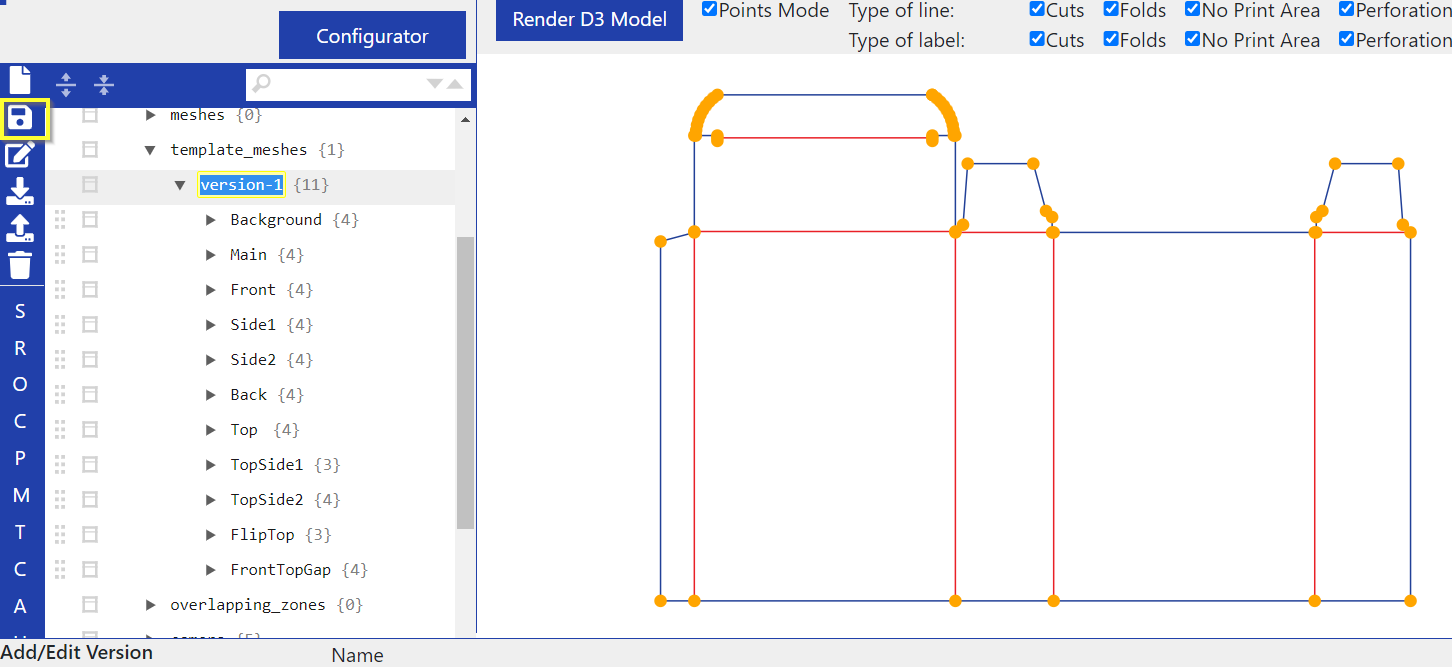This screenshot has width=1452, height=667.
Task: Expand the Main node
Action: [x=211, y=255]
